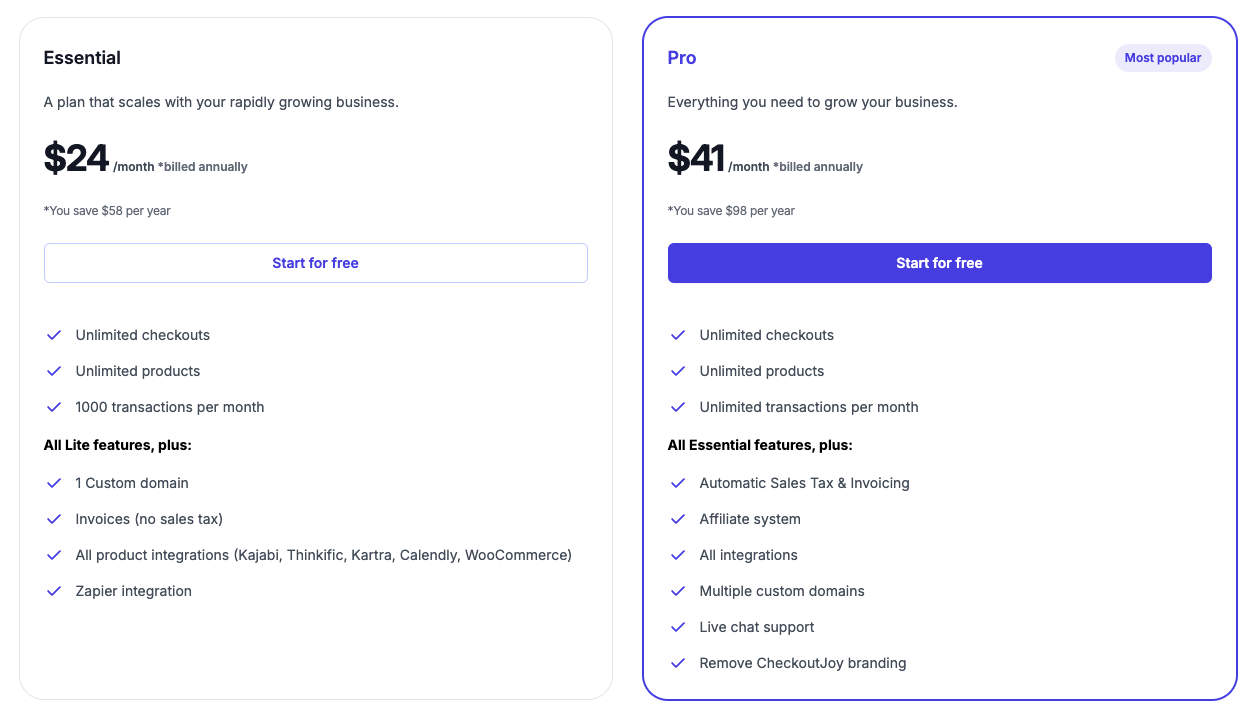
Task: Click All Lite features, plus heading
Action: [x=117, y=445]
